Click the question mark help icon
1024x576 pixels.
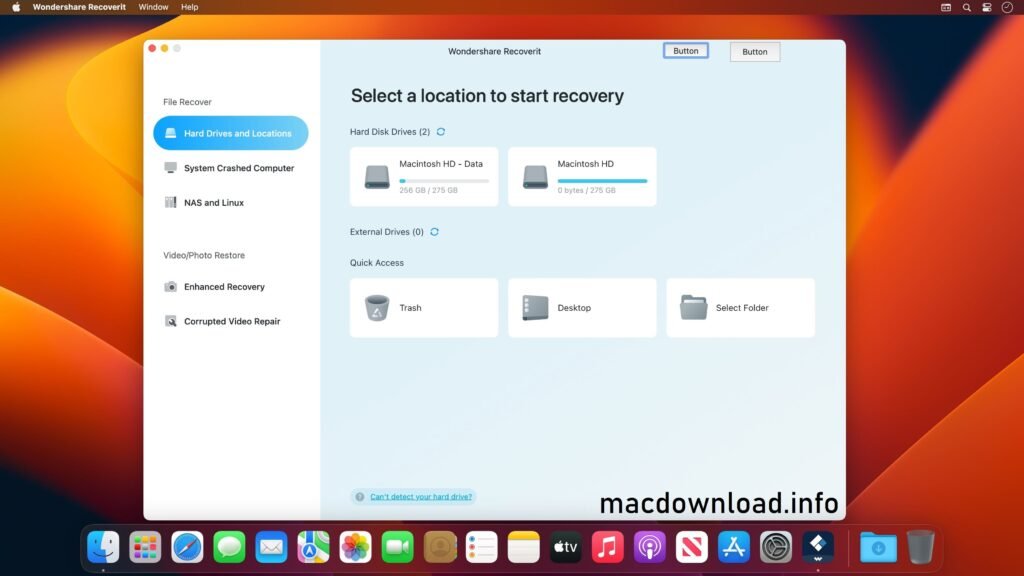[x=359, y=496]
